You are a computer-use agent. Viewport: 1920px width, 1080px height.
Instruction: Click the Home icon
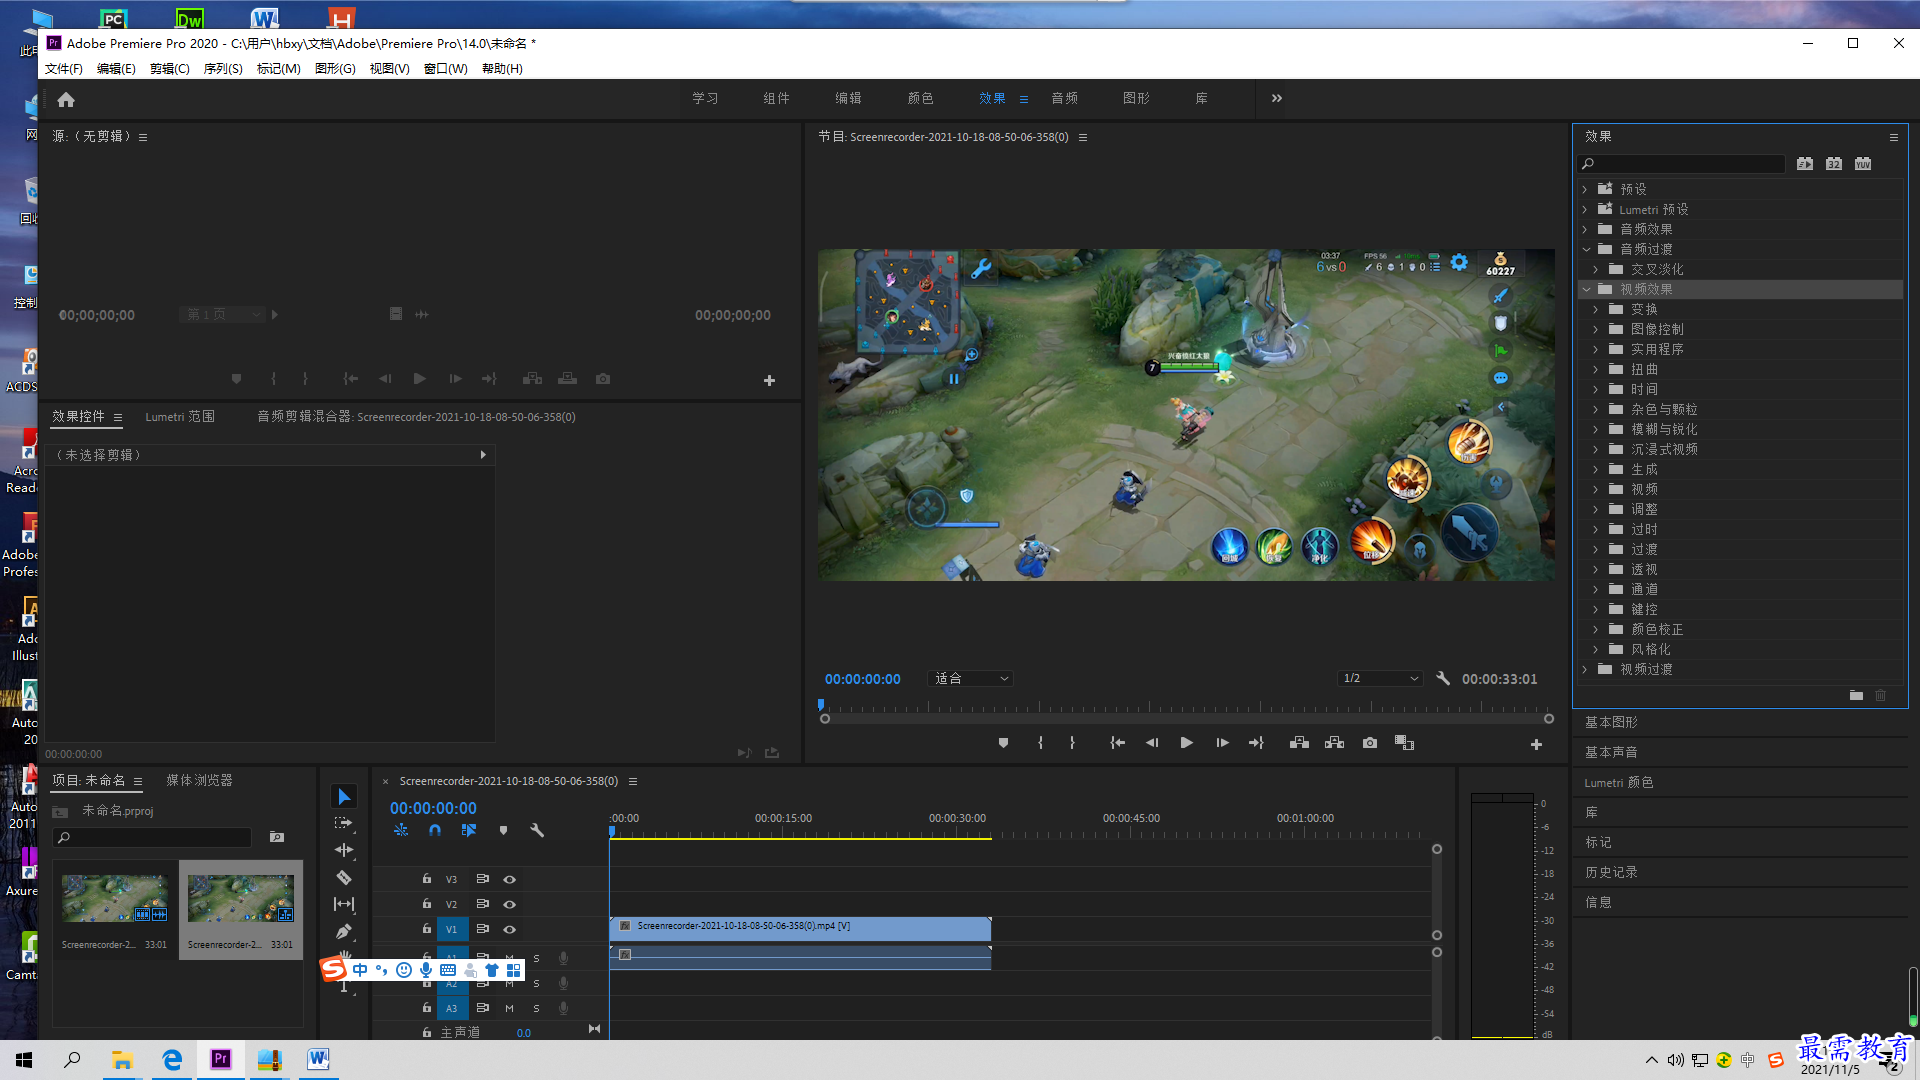pos(66,99)
